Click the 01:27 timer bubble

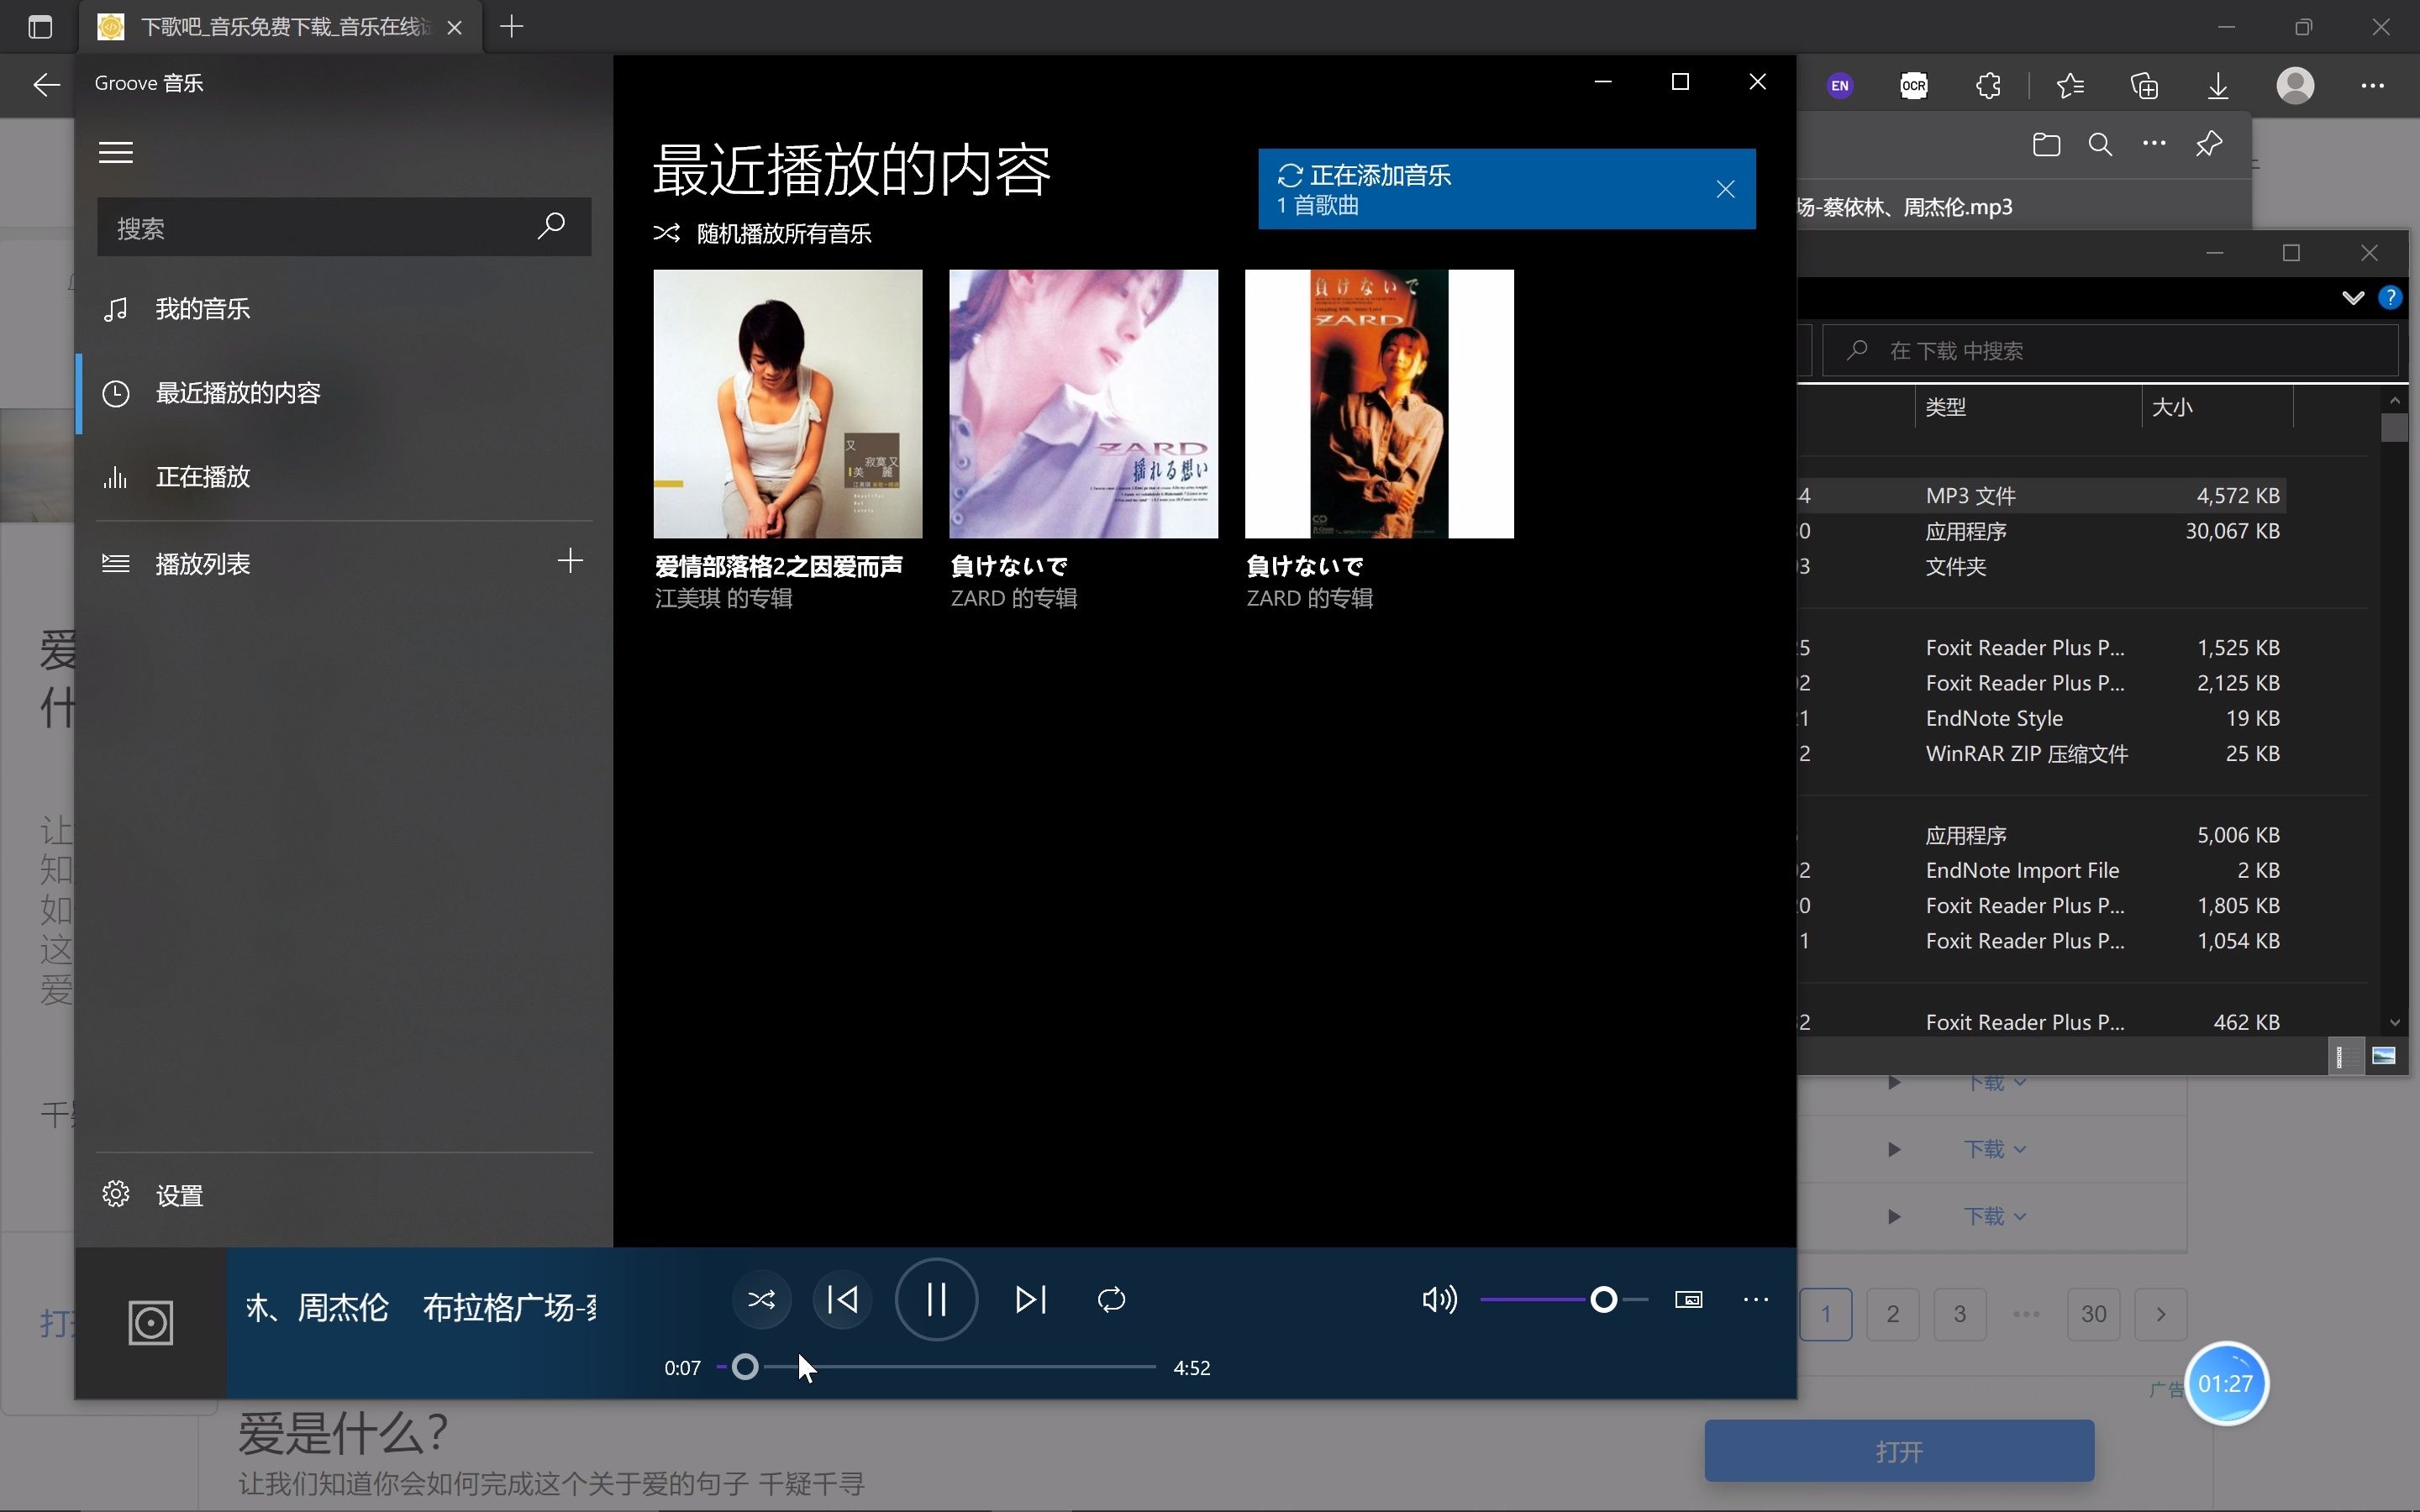2225,1384
